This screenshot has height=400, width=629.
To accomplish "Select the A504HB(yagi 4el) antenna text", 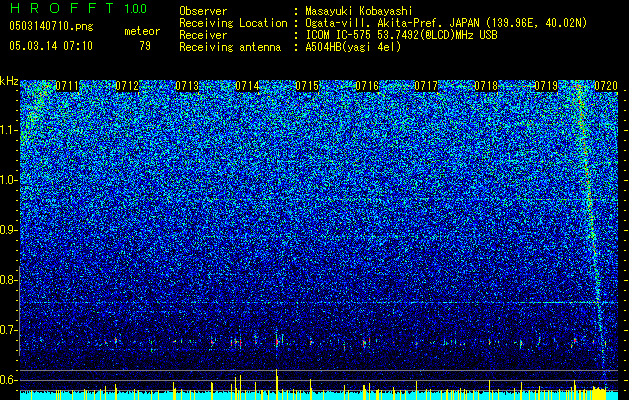I will (x=353, y=47).
